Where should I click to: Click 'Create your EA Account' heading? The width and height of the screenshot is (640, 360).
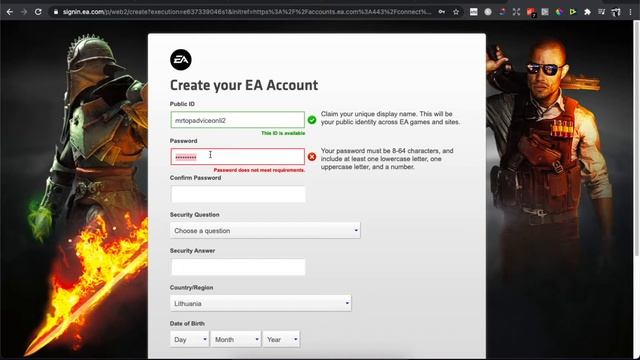244,85
